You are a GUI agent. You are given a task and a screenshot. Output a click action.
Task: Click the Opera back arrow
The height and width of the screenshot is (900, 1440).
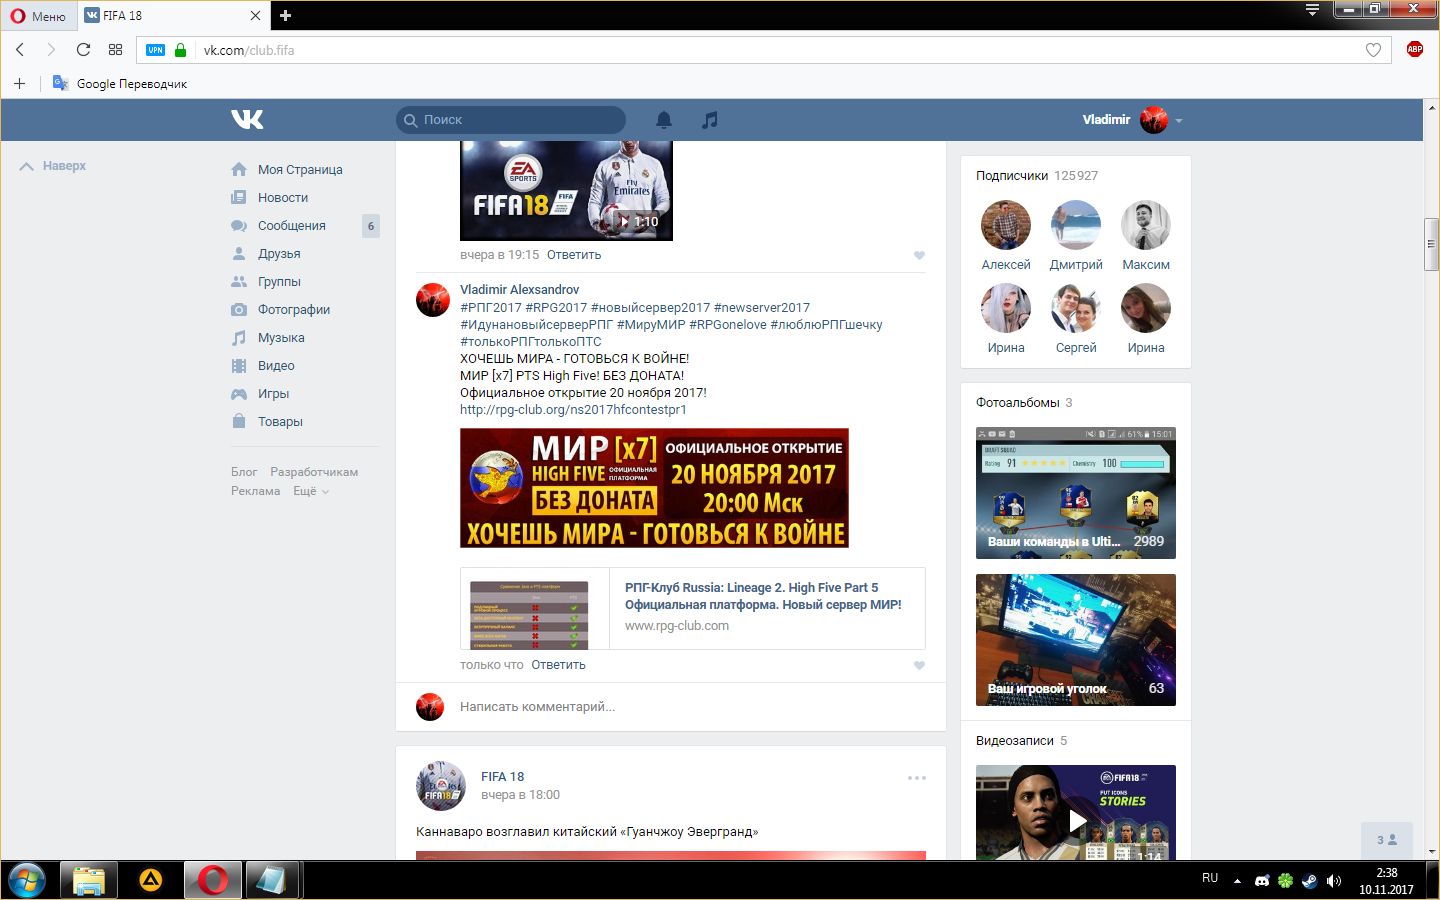coord(20,50)
